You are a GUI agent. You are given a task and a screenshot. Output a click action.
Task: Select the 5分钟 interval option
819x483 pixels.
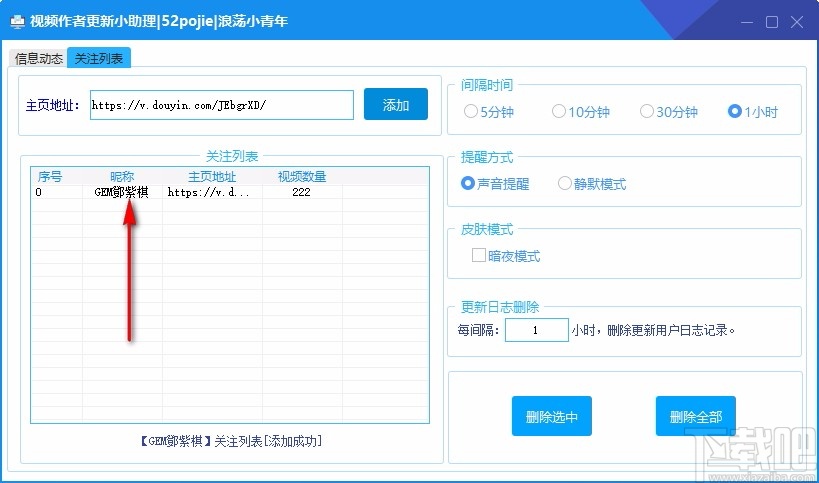[488, 112]
